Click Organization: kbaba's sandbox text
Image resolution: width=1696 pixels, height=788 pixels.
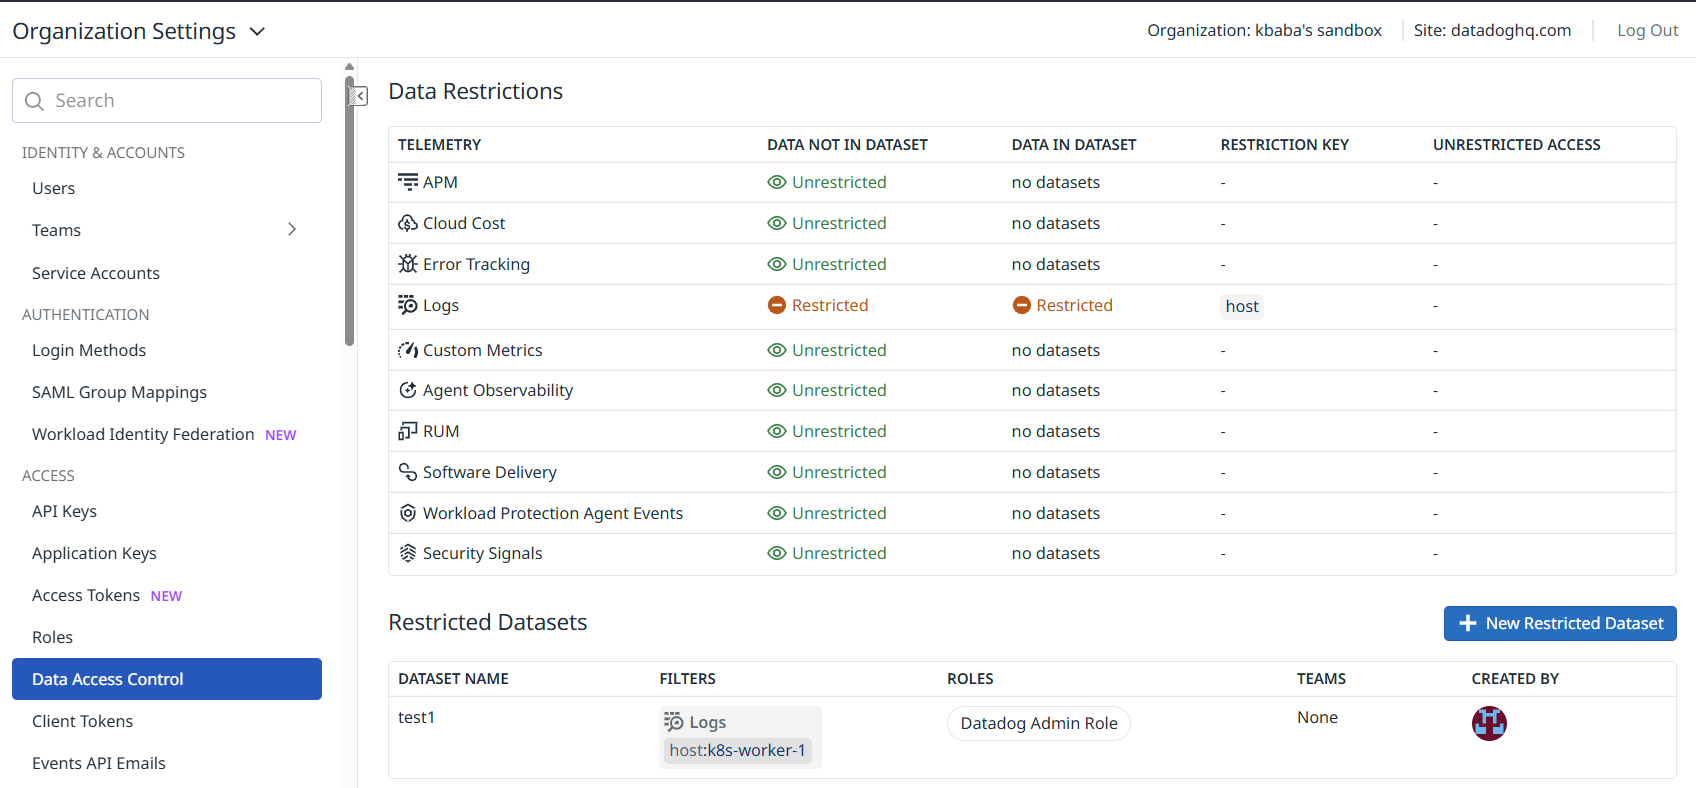tap(1264, 30)
